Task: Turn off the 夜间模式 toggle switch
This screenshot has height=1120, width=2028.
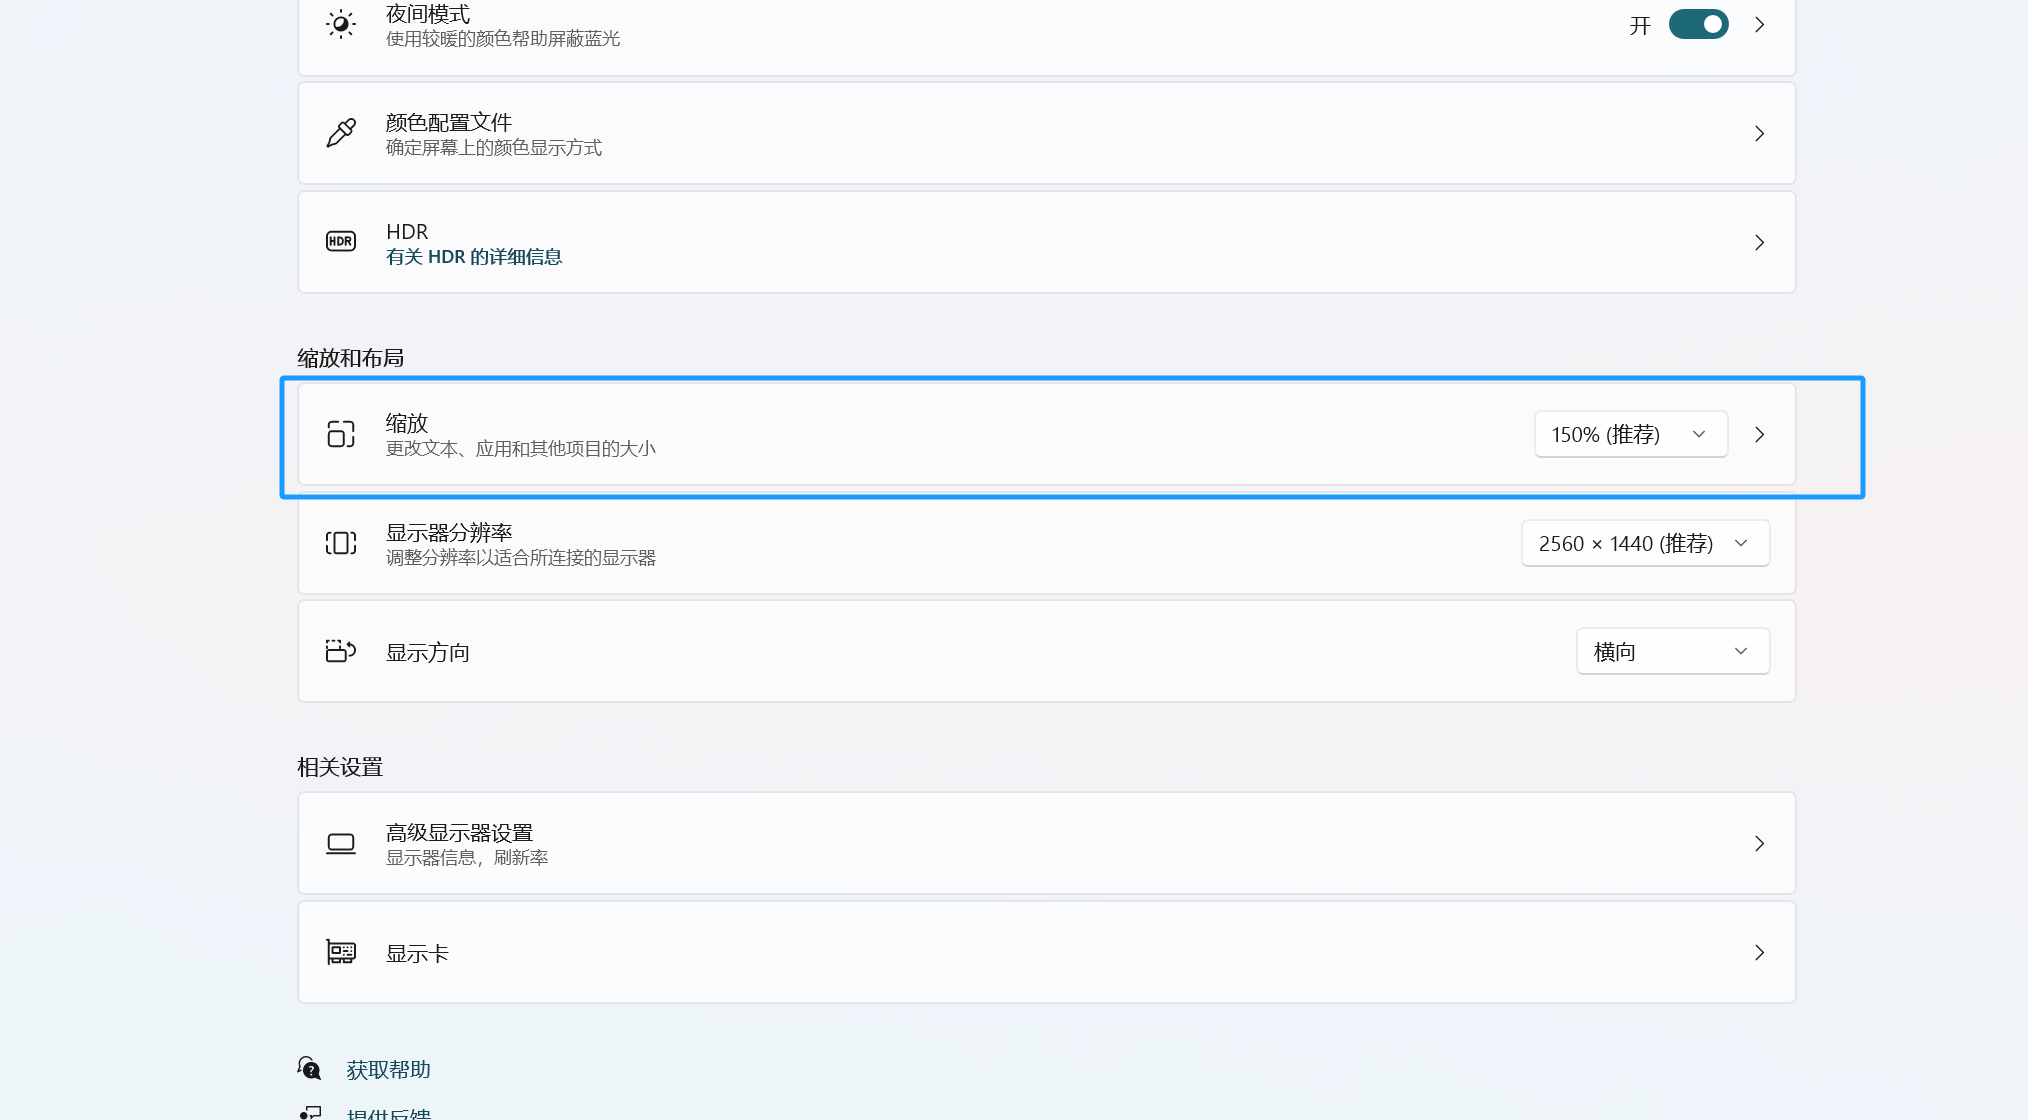Action: (x=1698, y=25)
